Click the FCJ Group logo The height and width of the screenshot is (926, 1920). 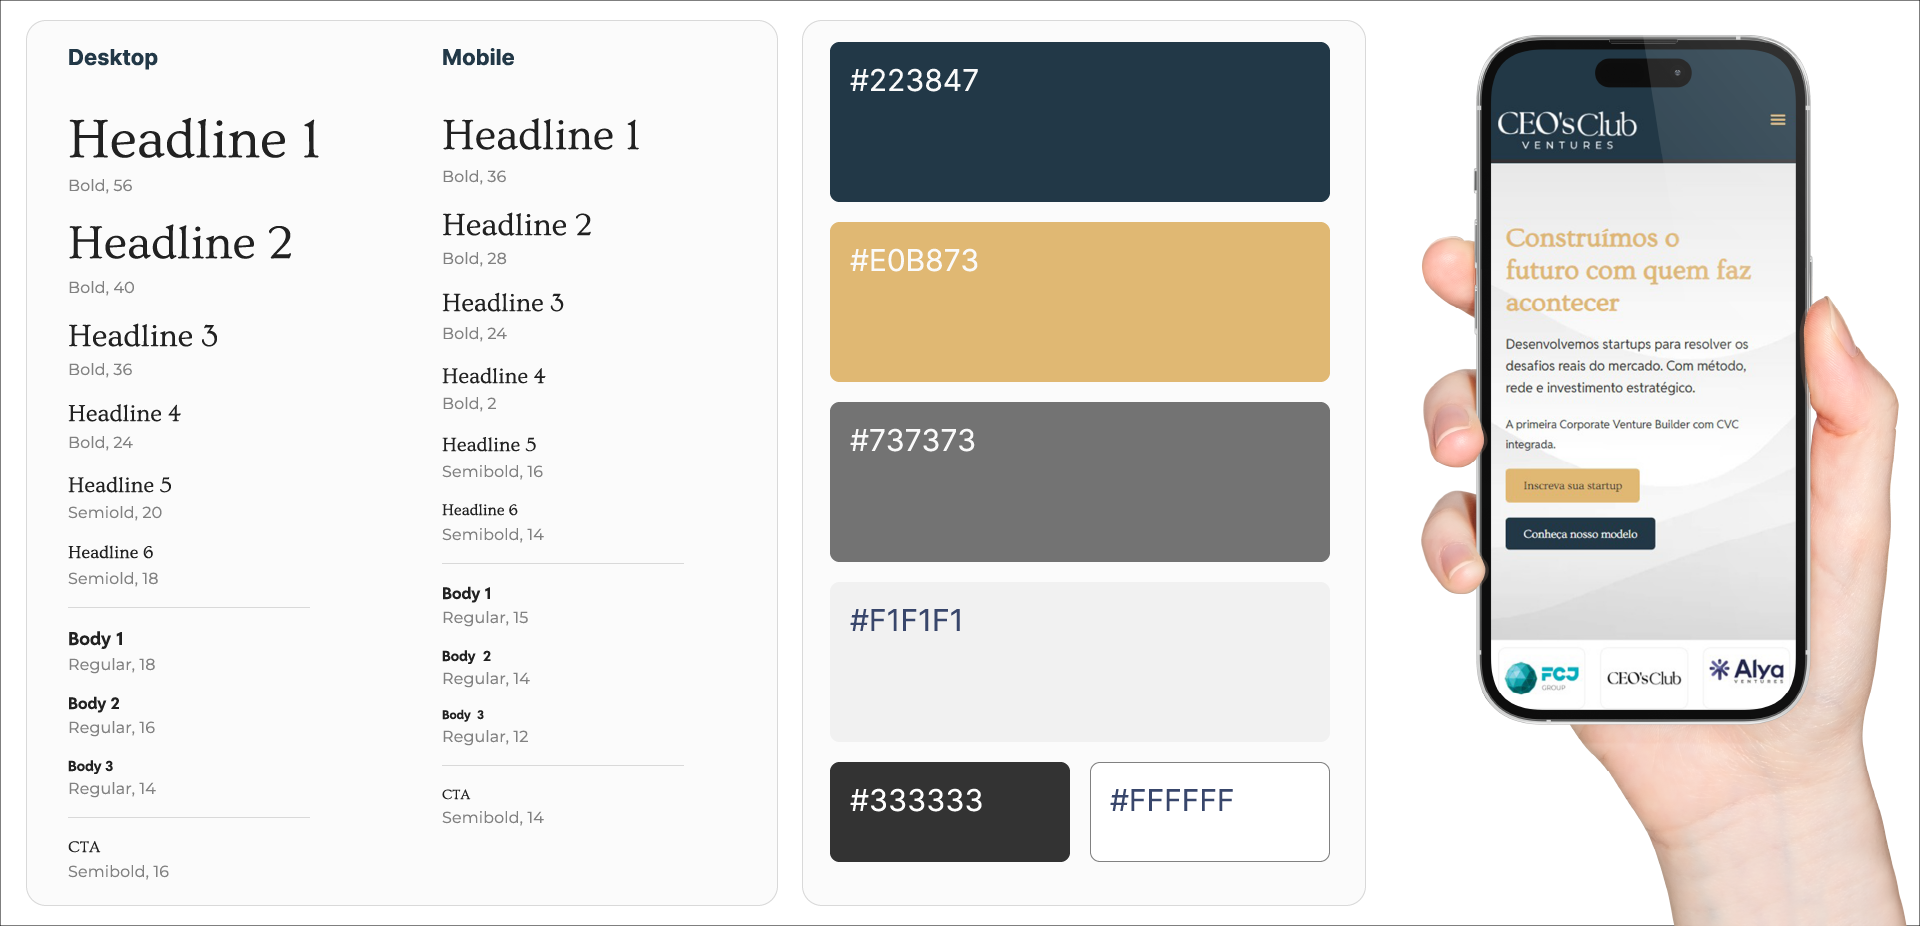coord(1543,677)
